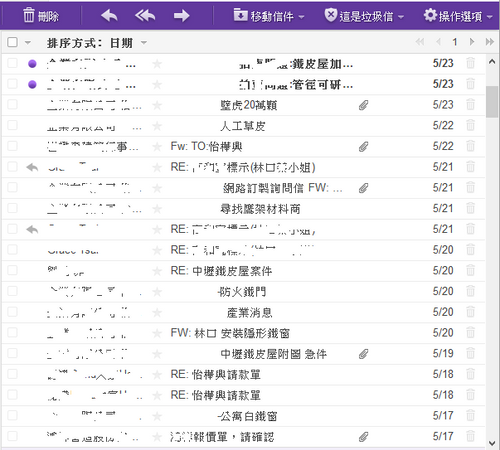
Task: Select checkbox for 公寓白鐵窗 mail
Action: pos(12,415)
